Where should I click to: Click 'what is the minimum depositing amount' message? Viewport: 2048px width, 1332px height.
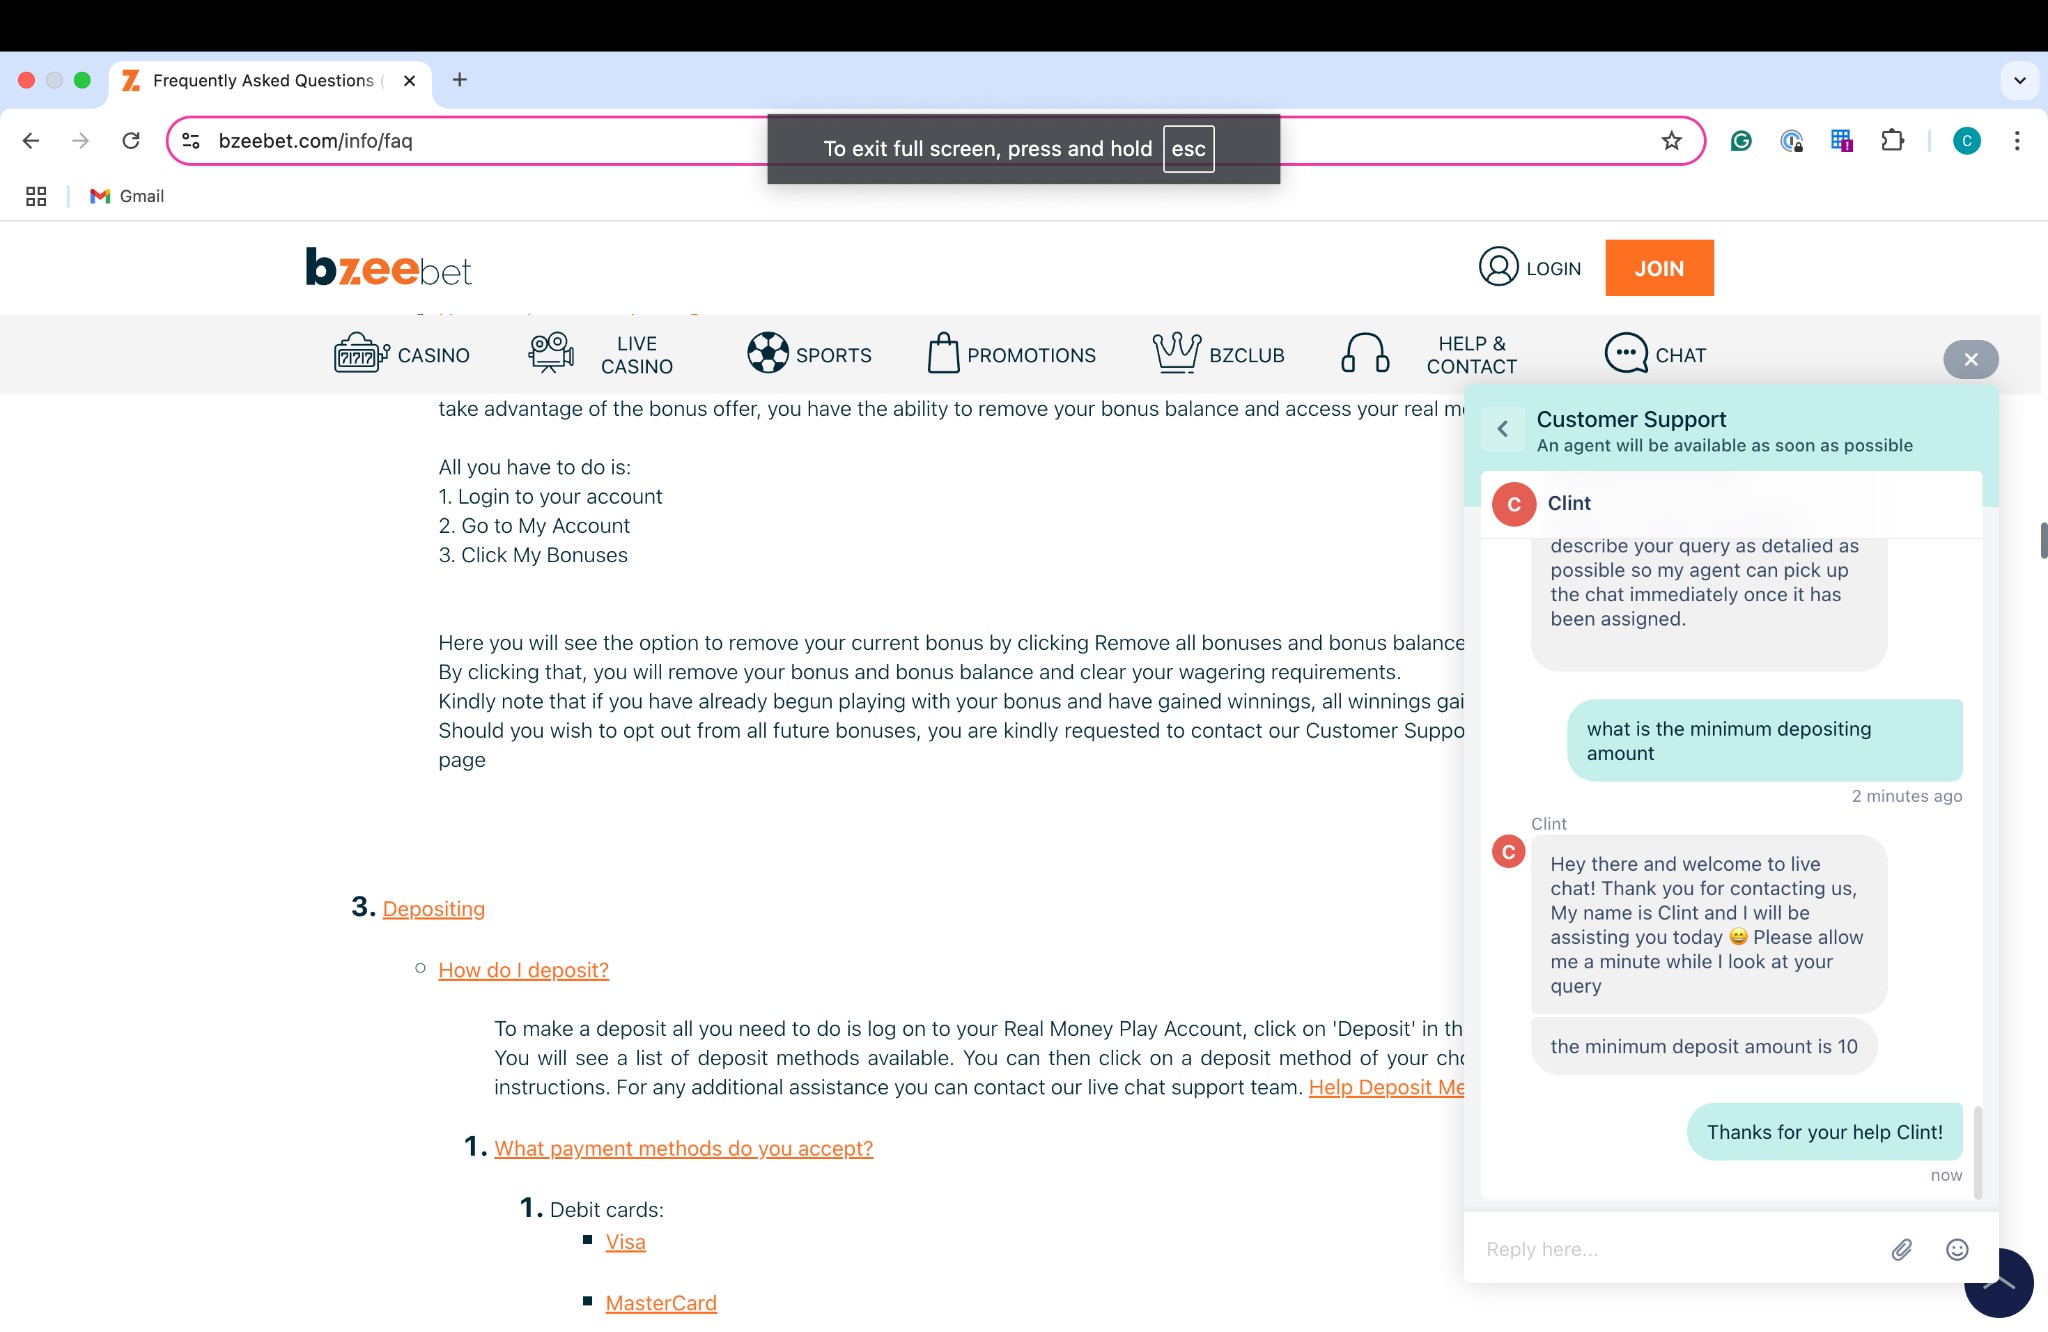click(x=1764, y=741)
